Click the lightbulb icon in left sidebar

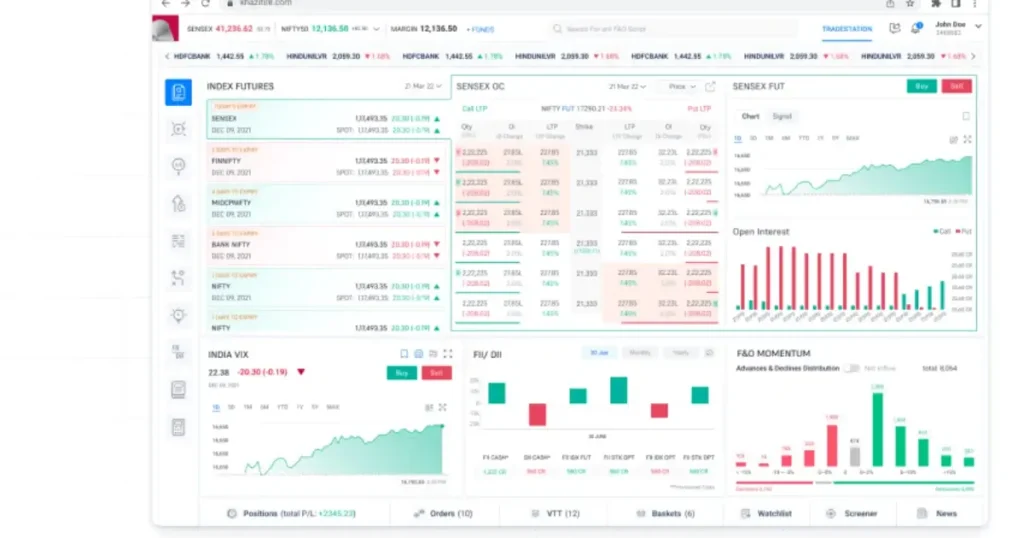point(178,315)
